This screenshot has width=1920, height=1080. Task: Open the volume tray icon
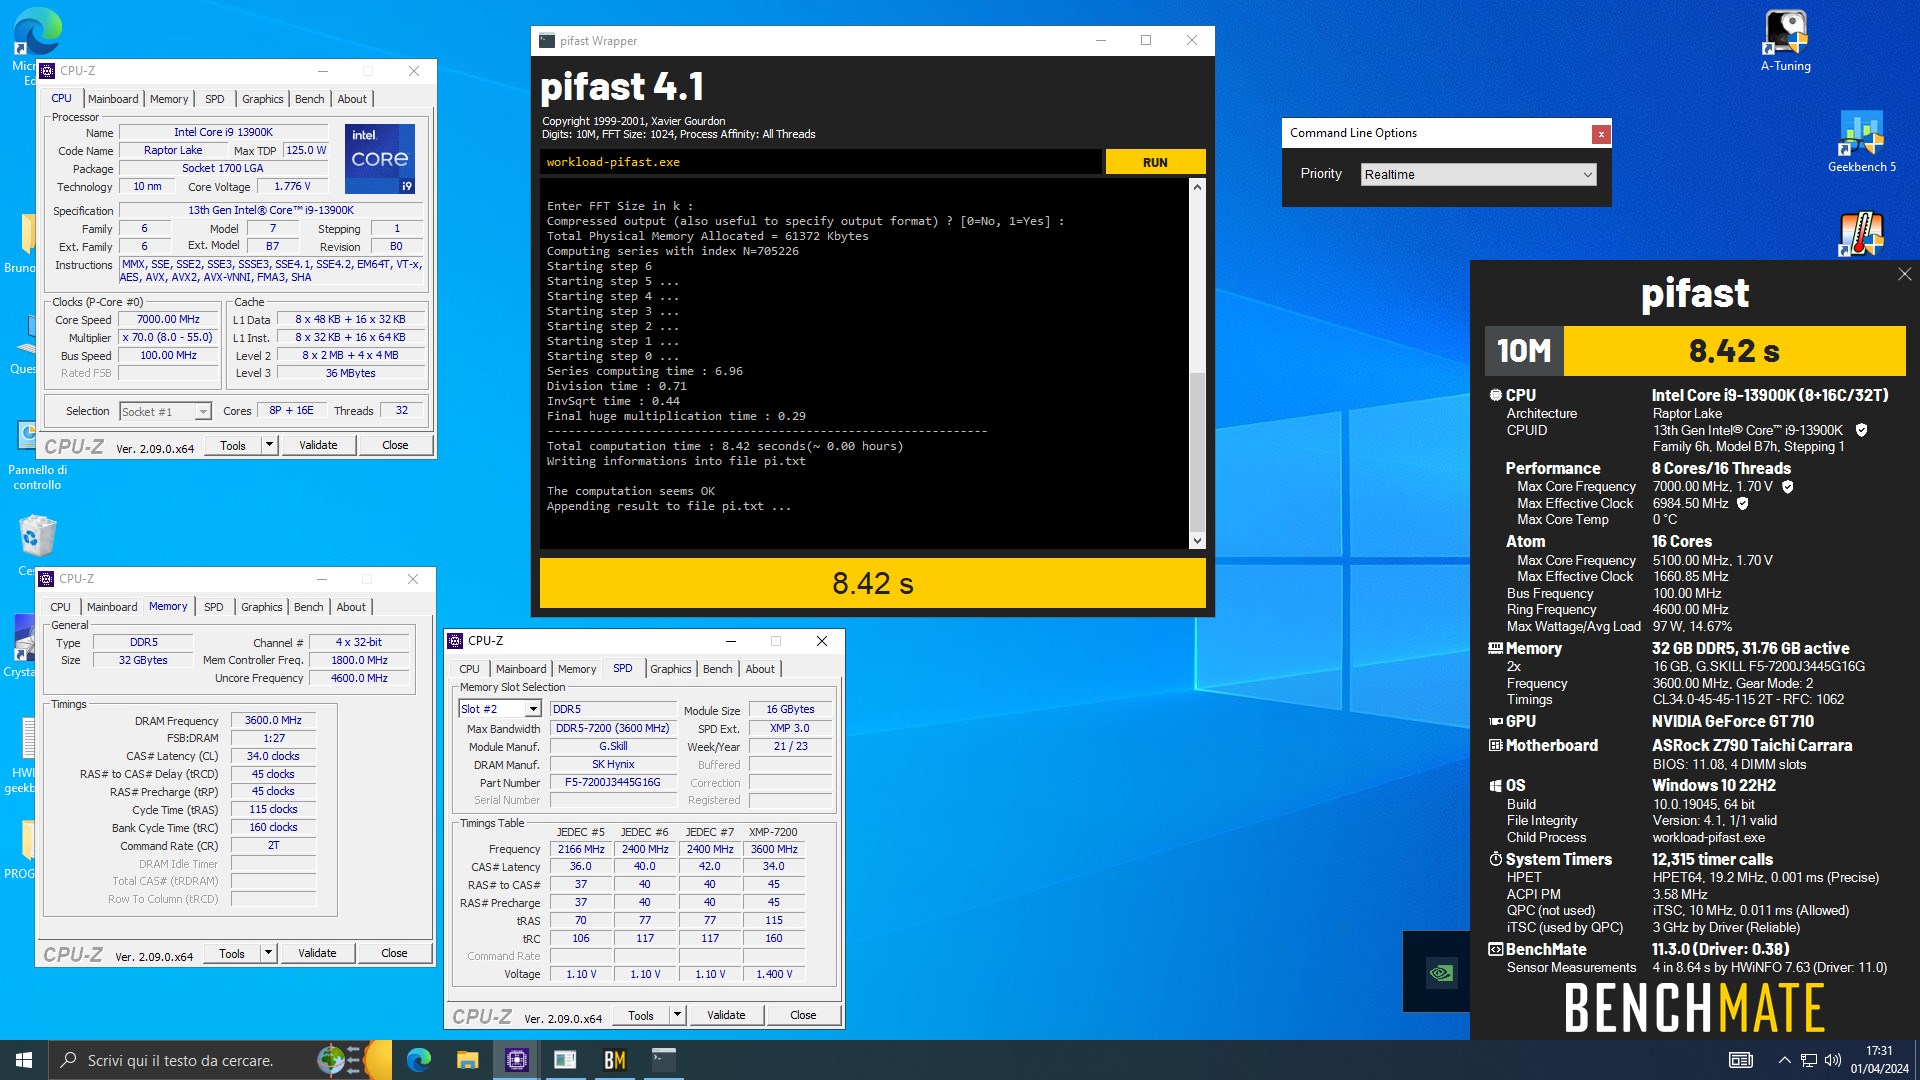coord(1832,1060)
